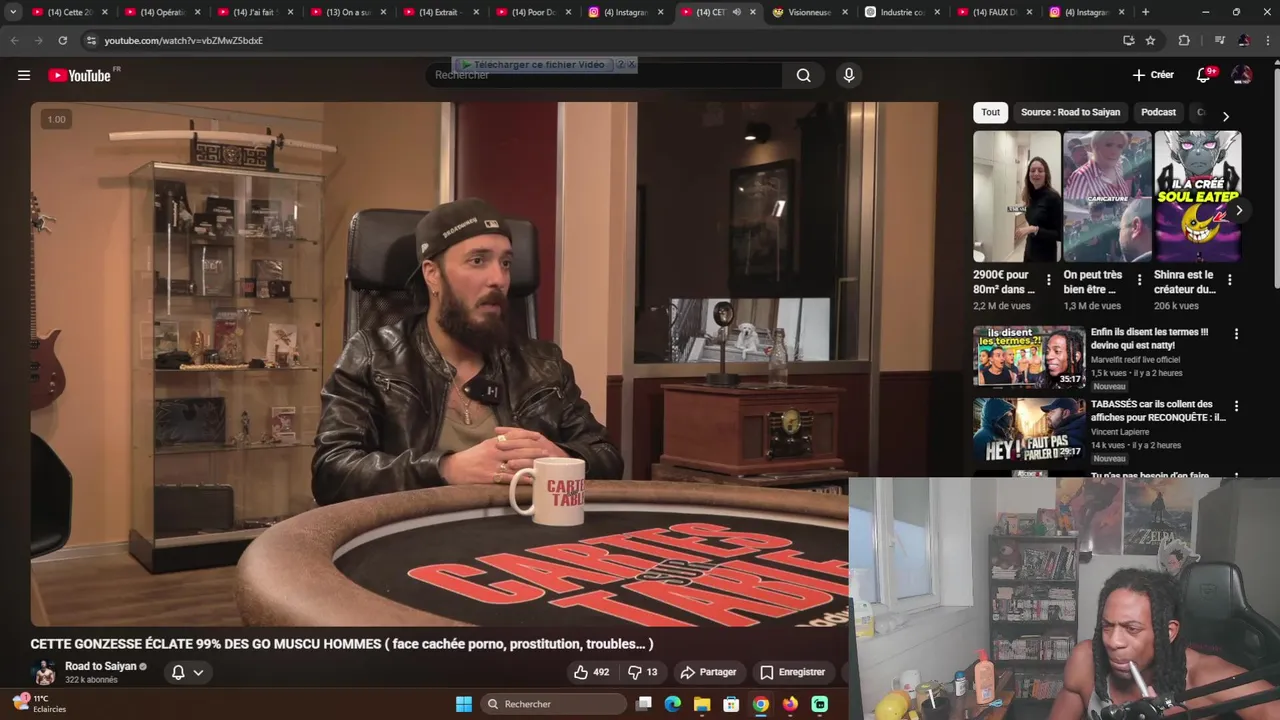1280x720 pixels.
Task: Open options for 'Enfin ils disent les termes' video
Action: click(1236, 334)
